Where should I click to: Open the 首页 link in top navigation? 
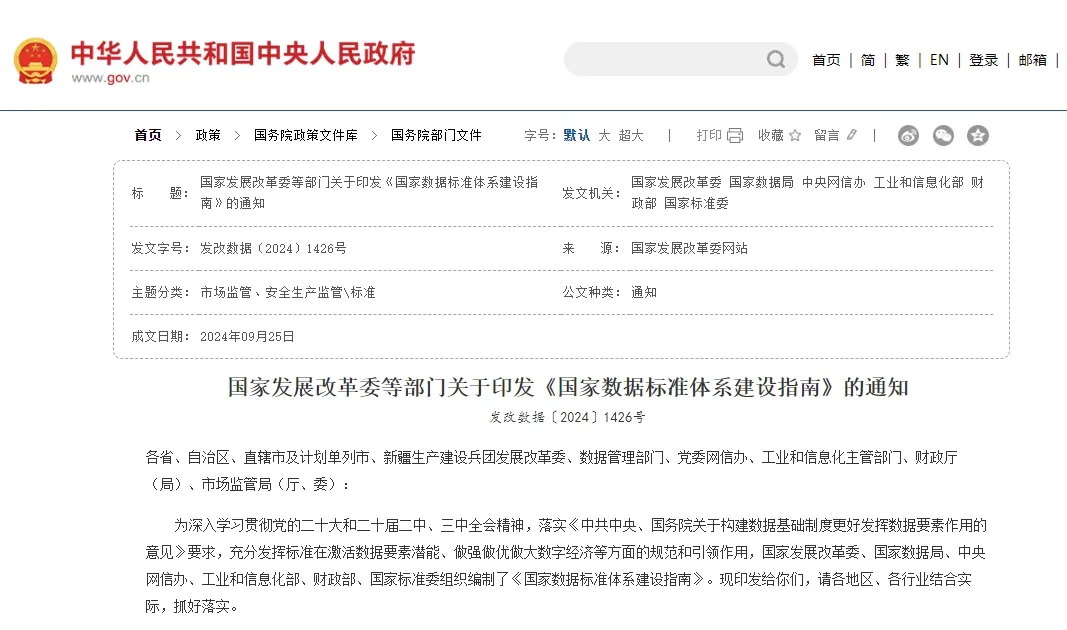[826, 60]
